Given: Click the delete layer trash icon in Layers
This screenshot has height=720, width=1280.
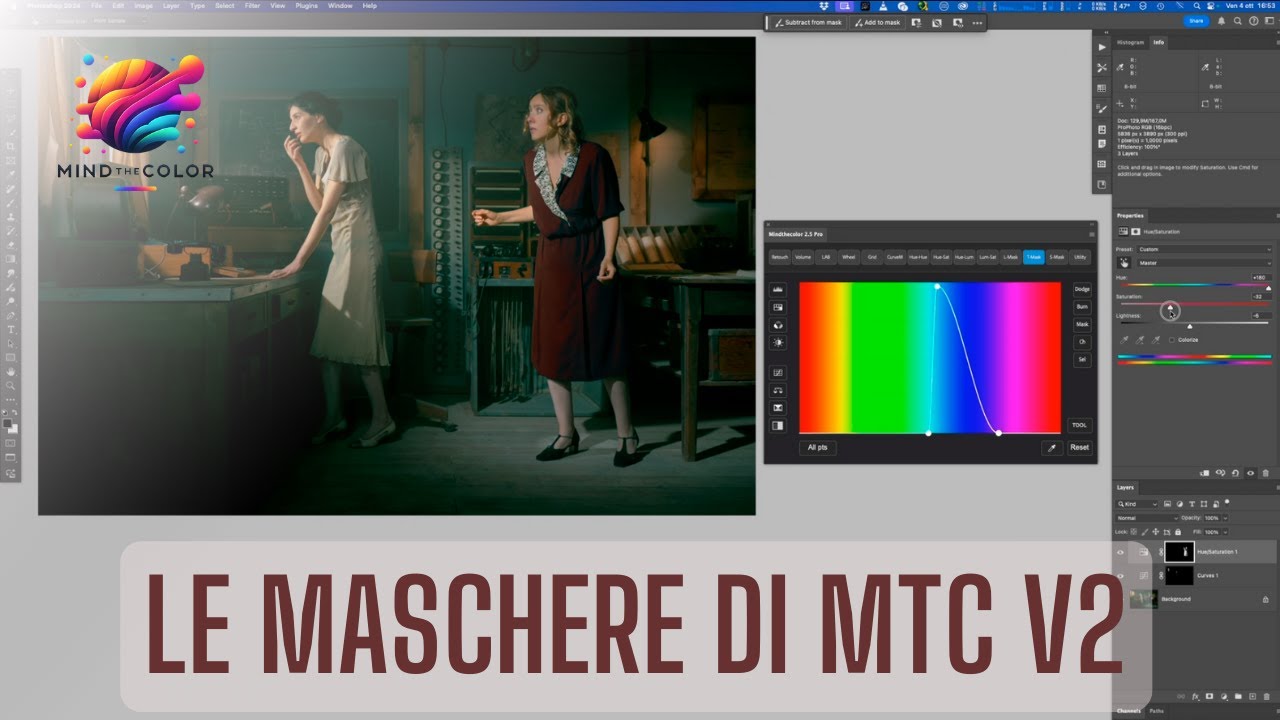Looking at the screenshot, I should pyautogui.click(x=1265, y=695).
